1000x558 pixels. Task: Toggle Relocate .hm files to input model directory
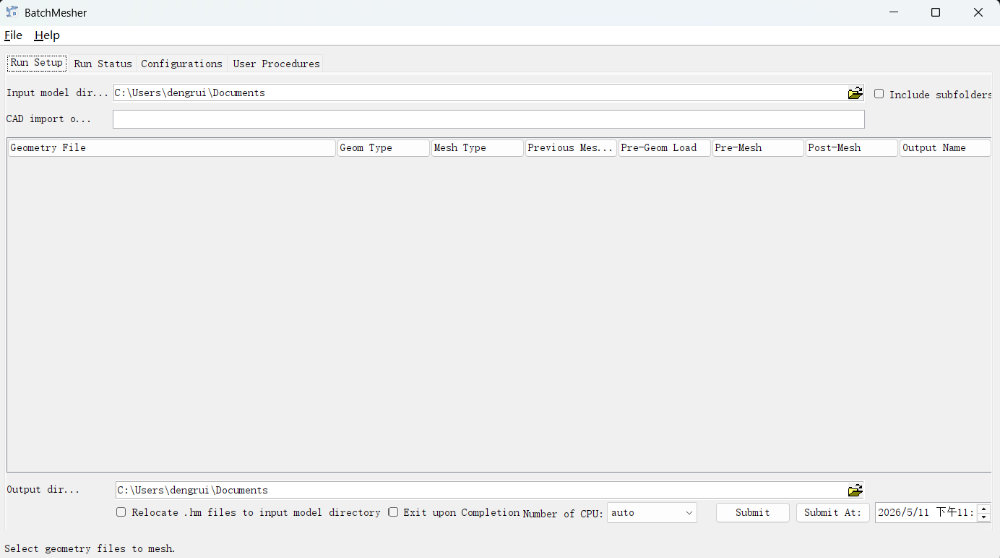coord(121,512)
